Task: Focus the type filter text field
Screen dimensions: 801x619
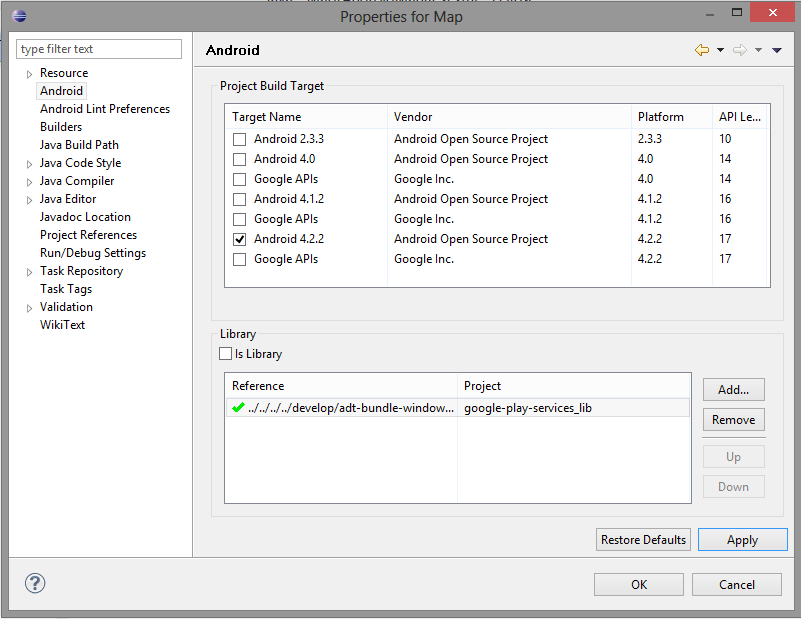Action: point(99,49)
